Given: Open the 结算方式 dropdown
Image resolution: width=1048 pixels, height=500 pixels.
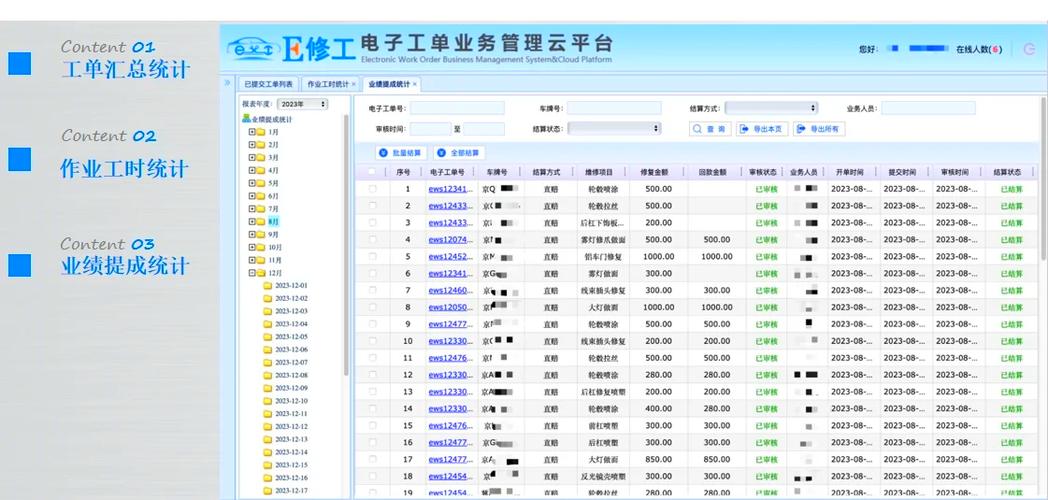Looking at the screenshot, I should (x=771, y=108).
